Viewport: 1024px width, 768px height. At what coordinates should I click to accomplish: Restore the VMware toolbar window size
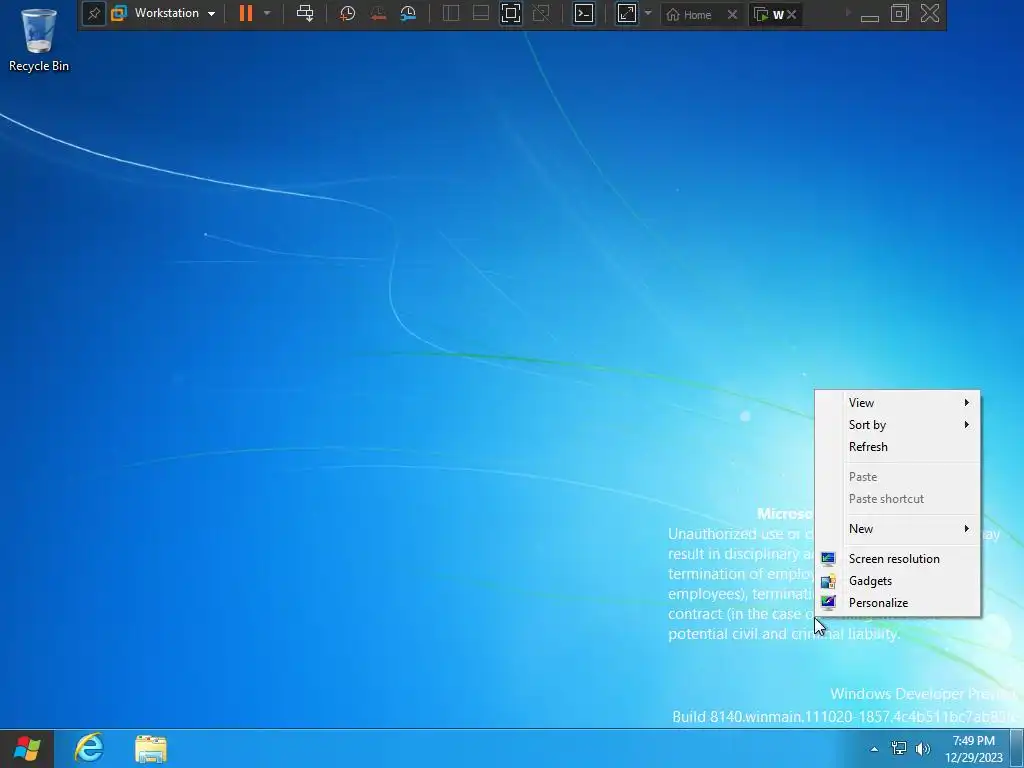coord(900,13)
